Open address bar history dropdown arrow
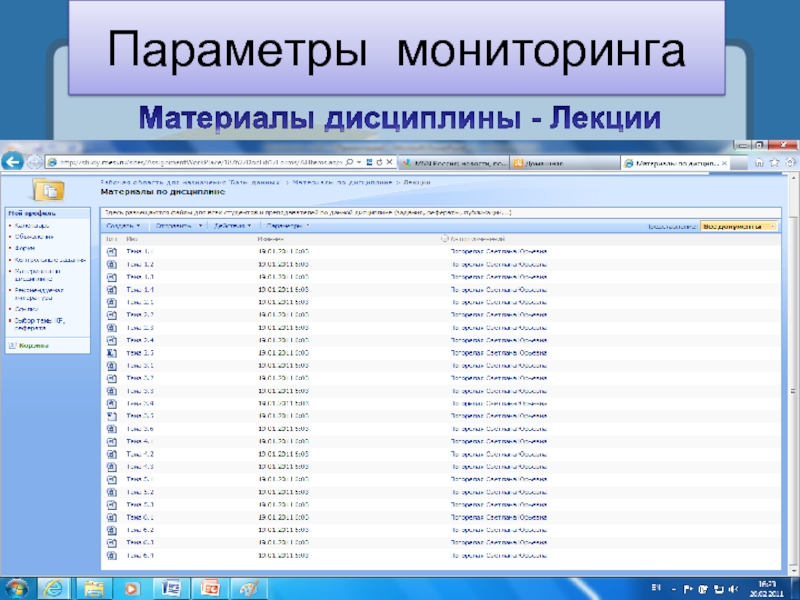800x600 pixels. click(x=359, y=162)
